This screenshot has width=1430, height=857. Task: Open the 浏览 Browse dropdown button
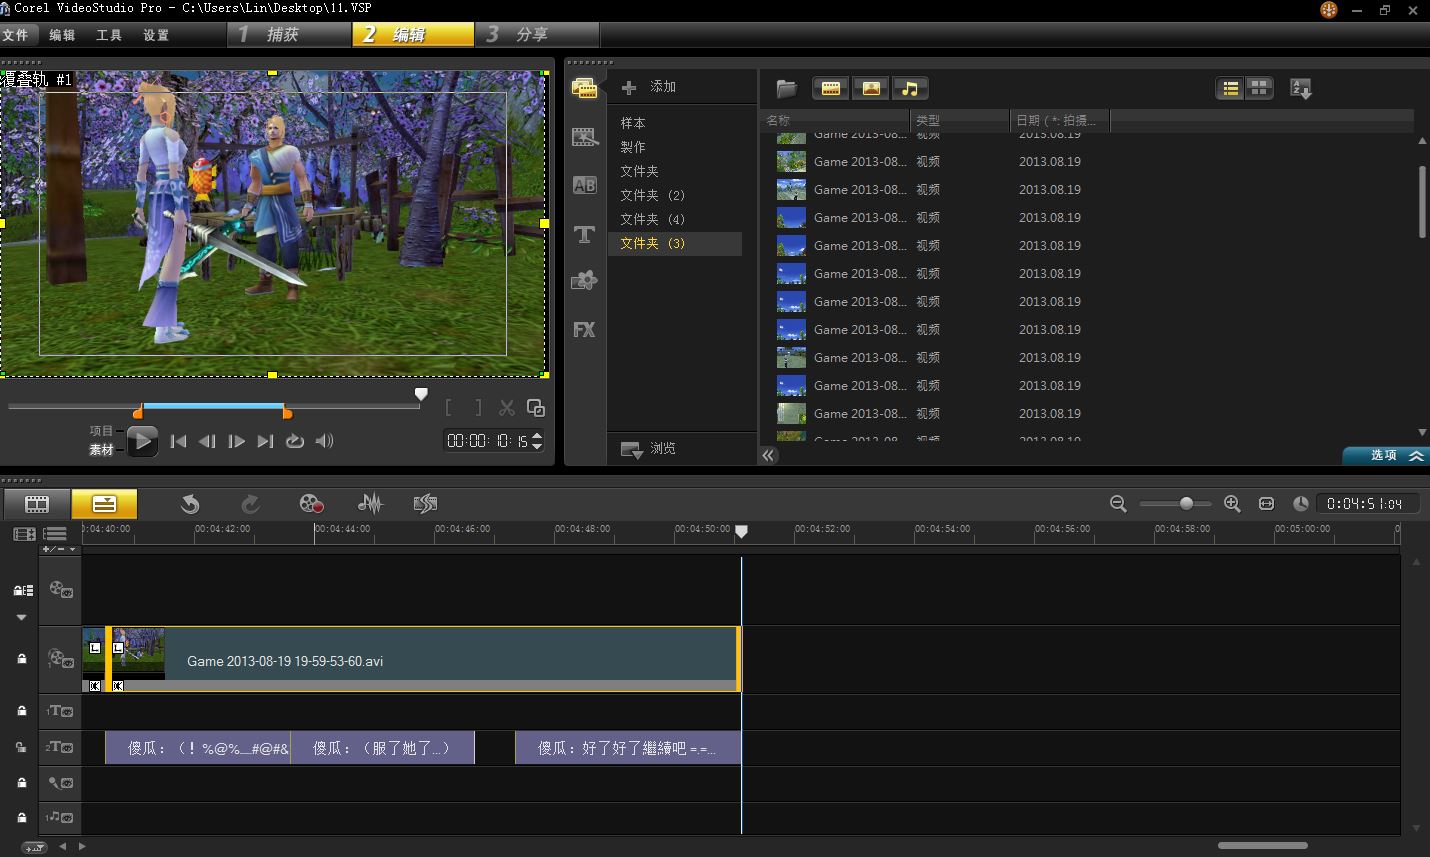648,449
